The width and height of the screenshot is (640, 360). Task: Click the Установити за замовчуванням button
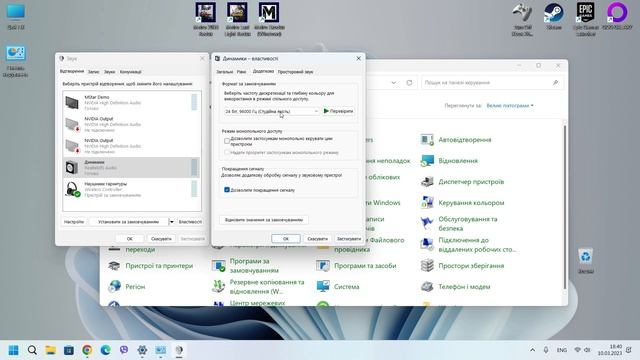(128, 222)
